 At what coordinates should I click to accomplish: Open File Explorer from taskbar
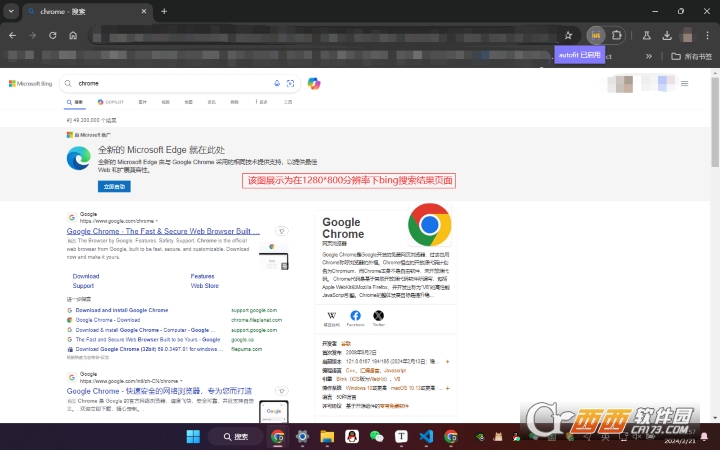[327, 436]
